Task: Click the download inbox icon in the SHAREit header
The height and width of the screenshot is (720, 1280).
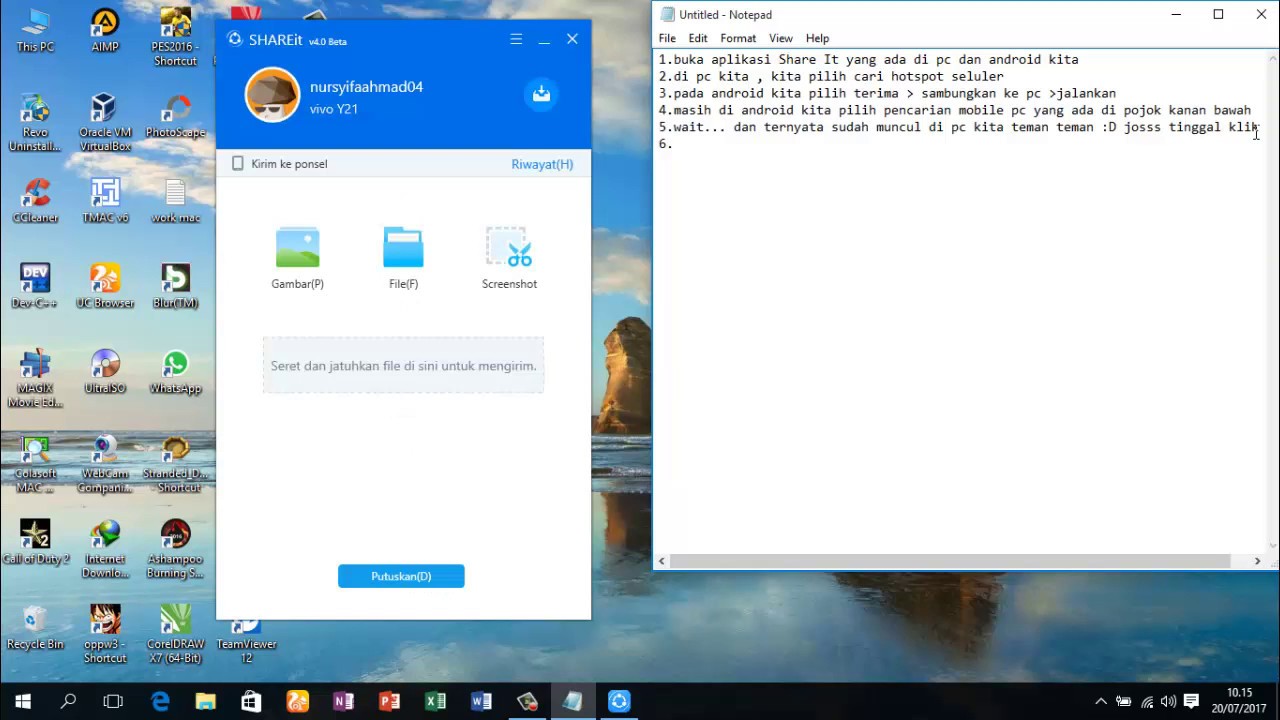Action: point(541,94)
